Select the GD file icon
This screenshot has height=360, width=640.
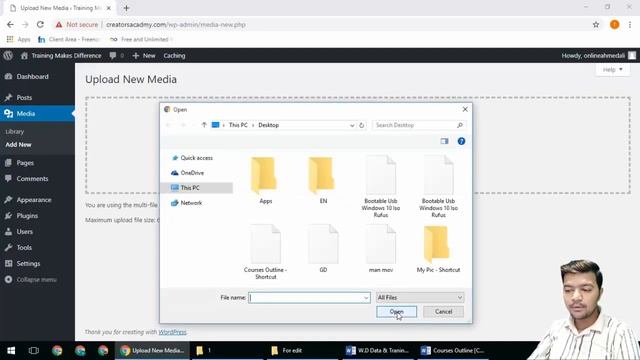(x=323, y=244)
